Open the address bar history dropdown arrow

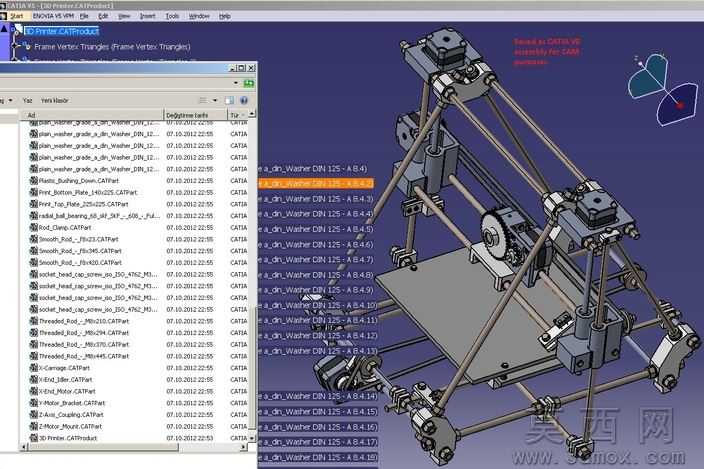point(236,83)
